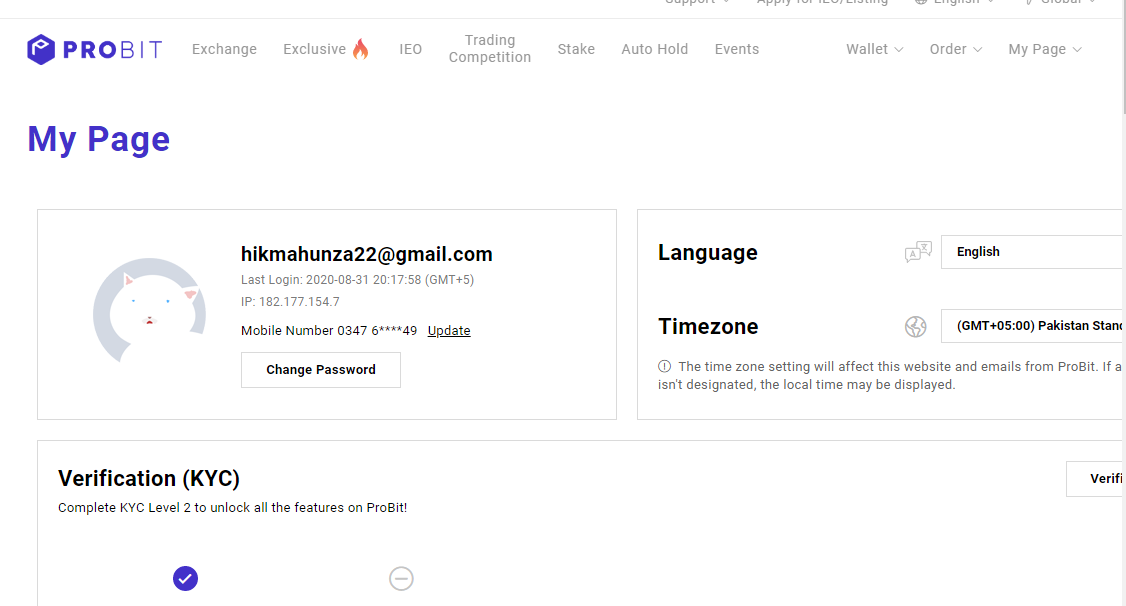This screenshot has height=606, width=1126.
Task: Select Stake in the navigation bar
Action: point(576,49)
